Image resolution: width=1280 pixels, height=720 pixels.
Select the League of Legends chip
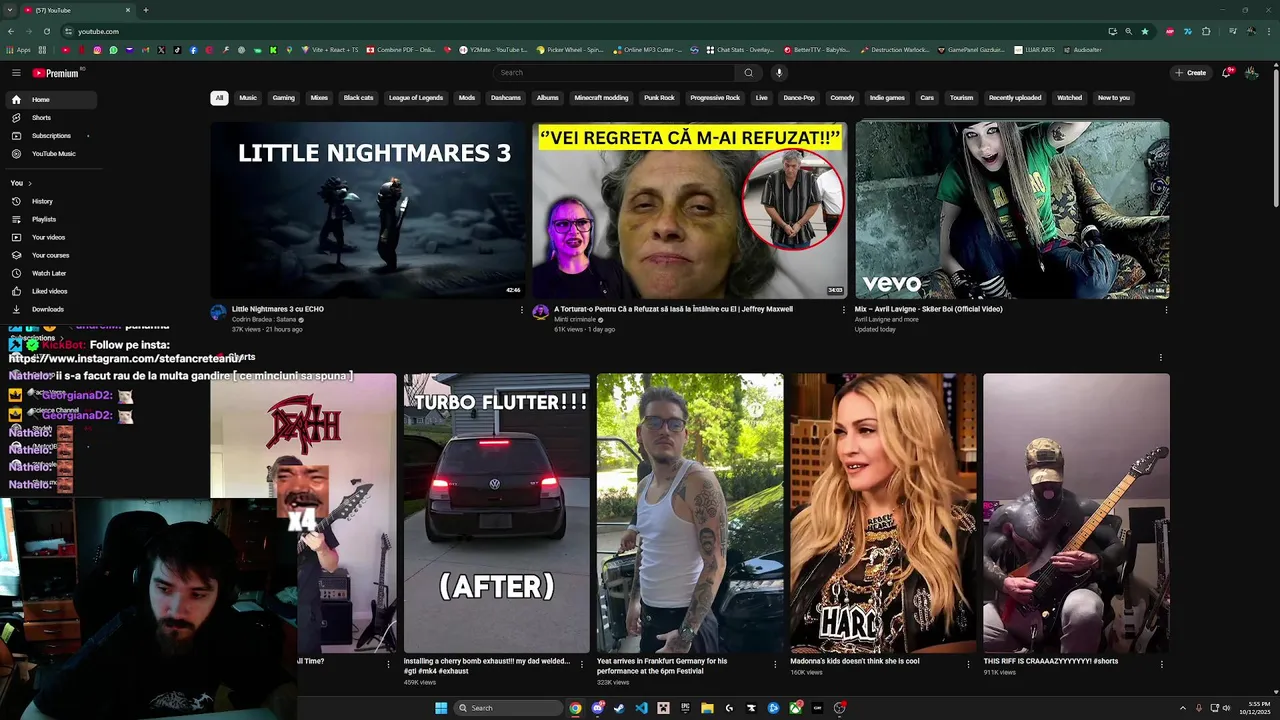click(x=416, y=98)
